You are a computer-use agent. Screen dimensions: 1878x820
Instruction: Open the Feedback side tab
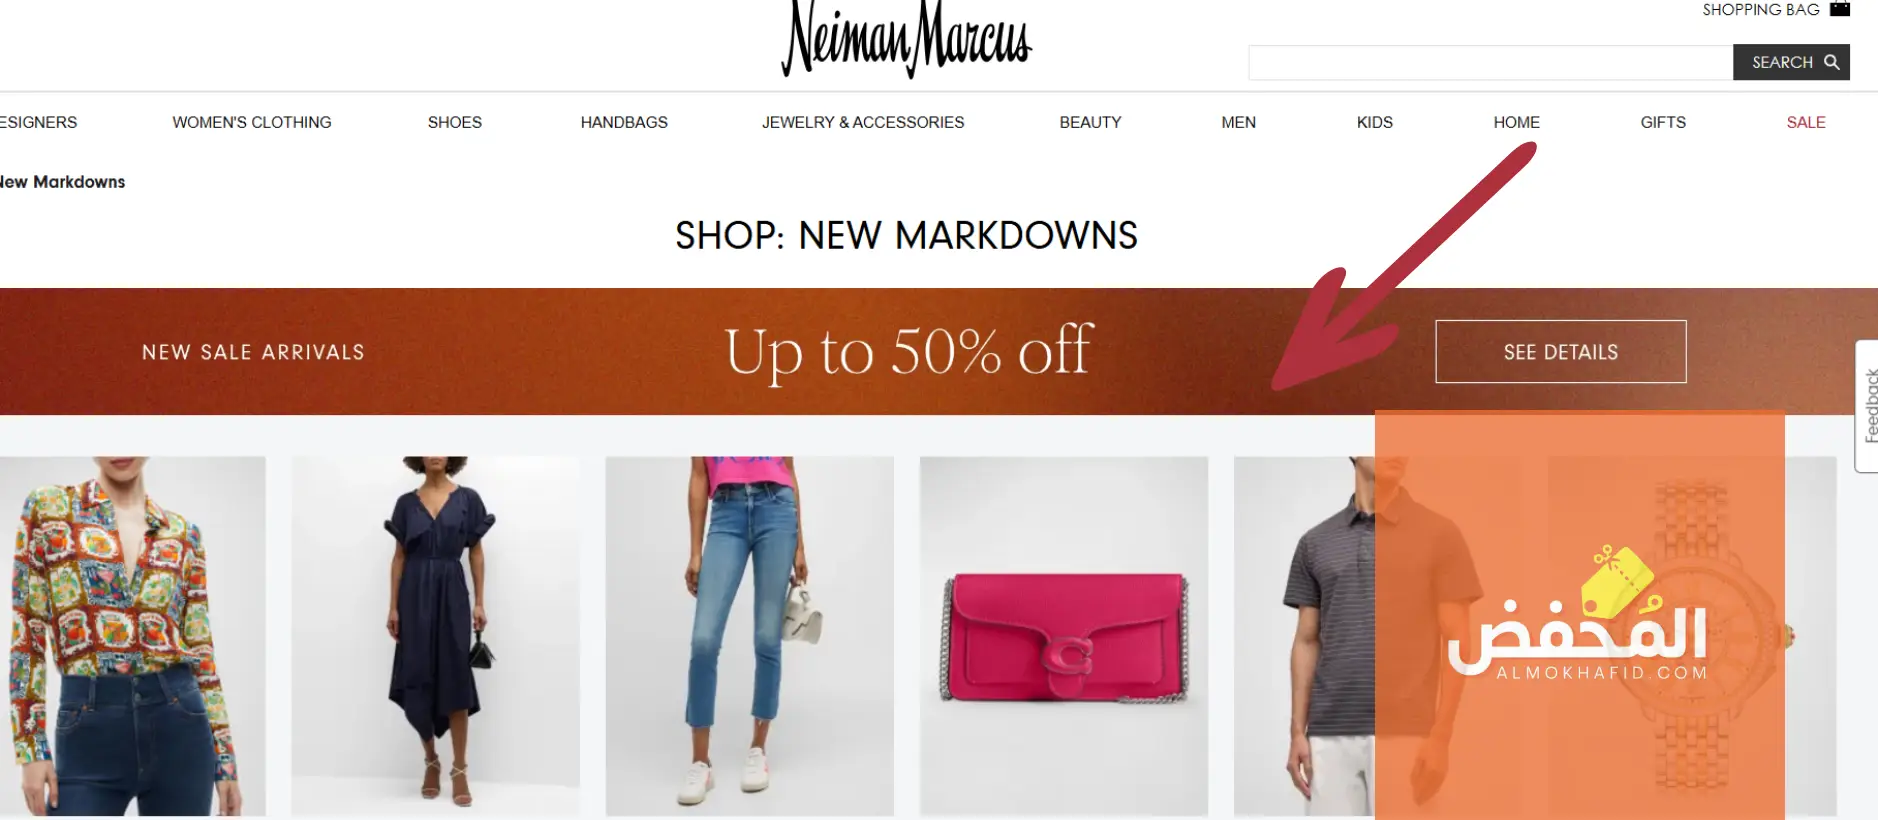coord(1868,406)
